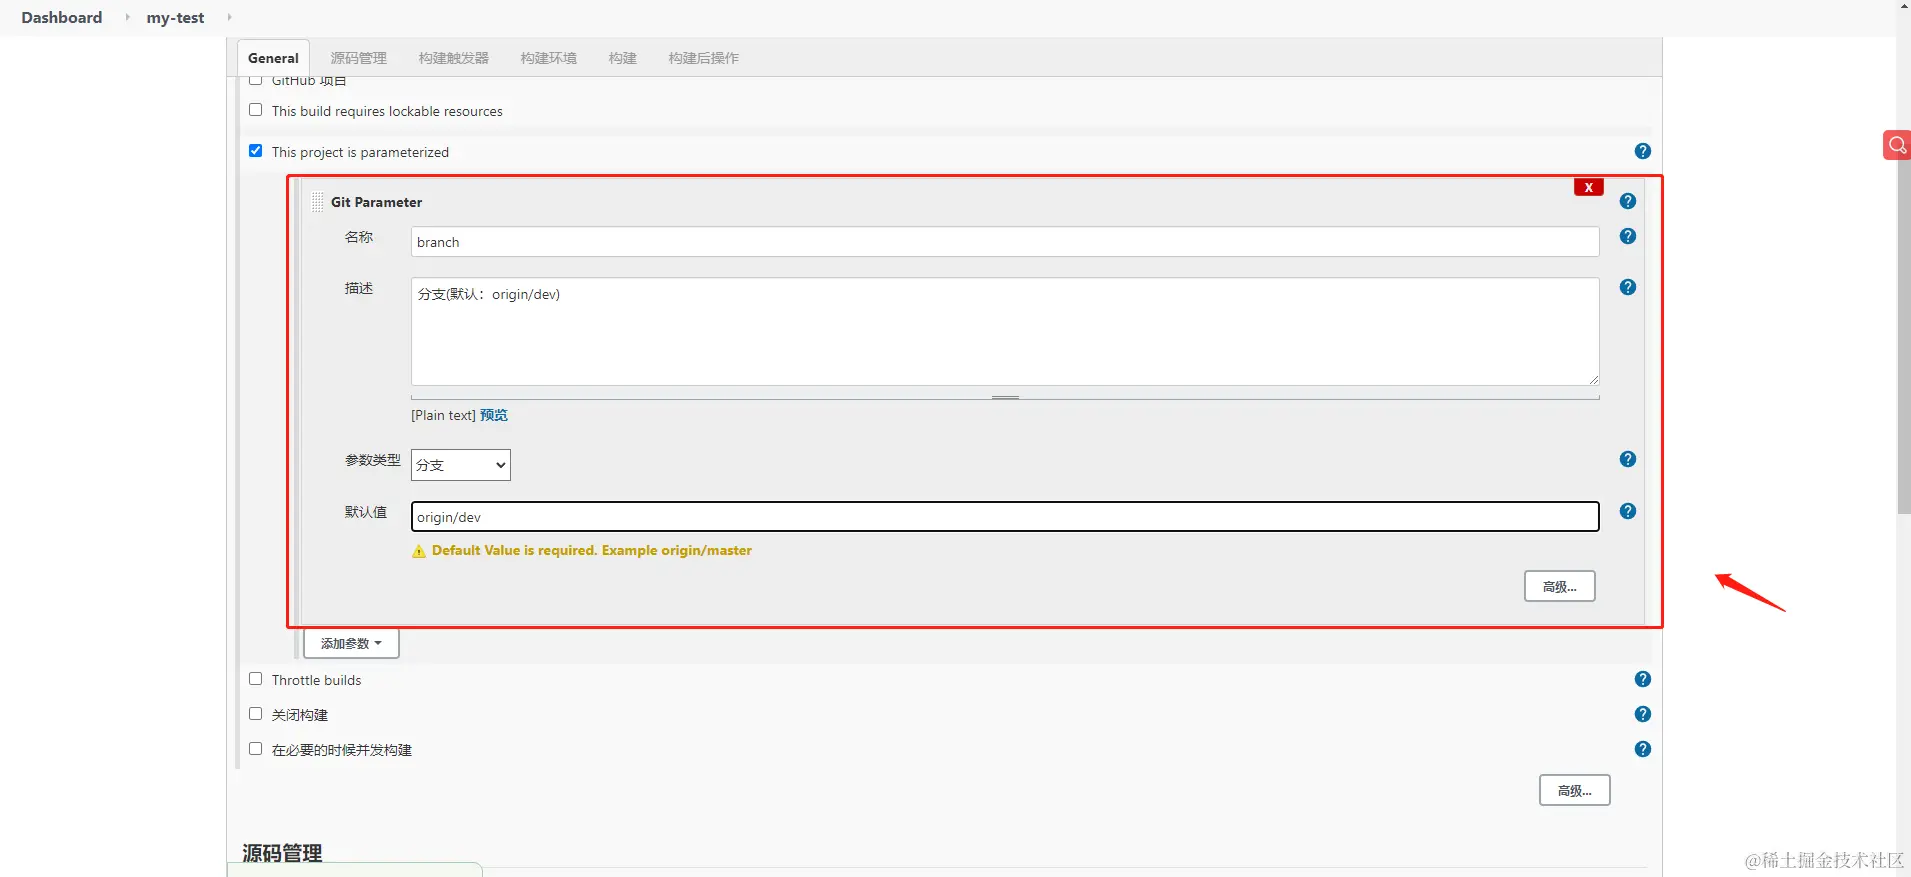Open help icon for 关闭构建
Screen dimensions: 1911x877
1642,714
